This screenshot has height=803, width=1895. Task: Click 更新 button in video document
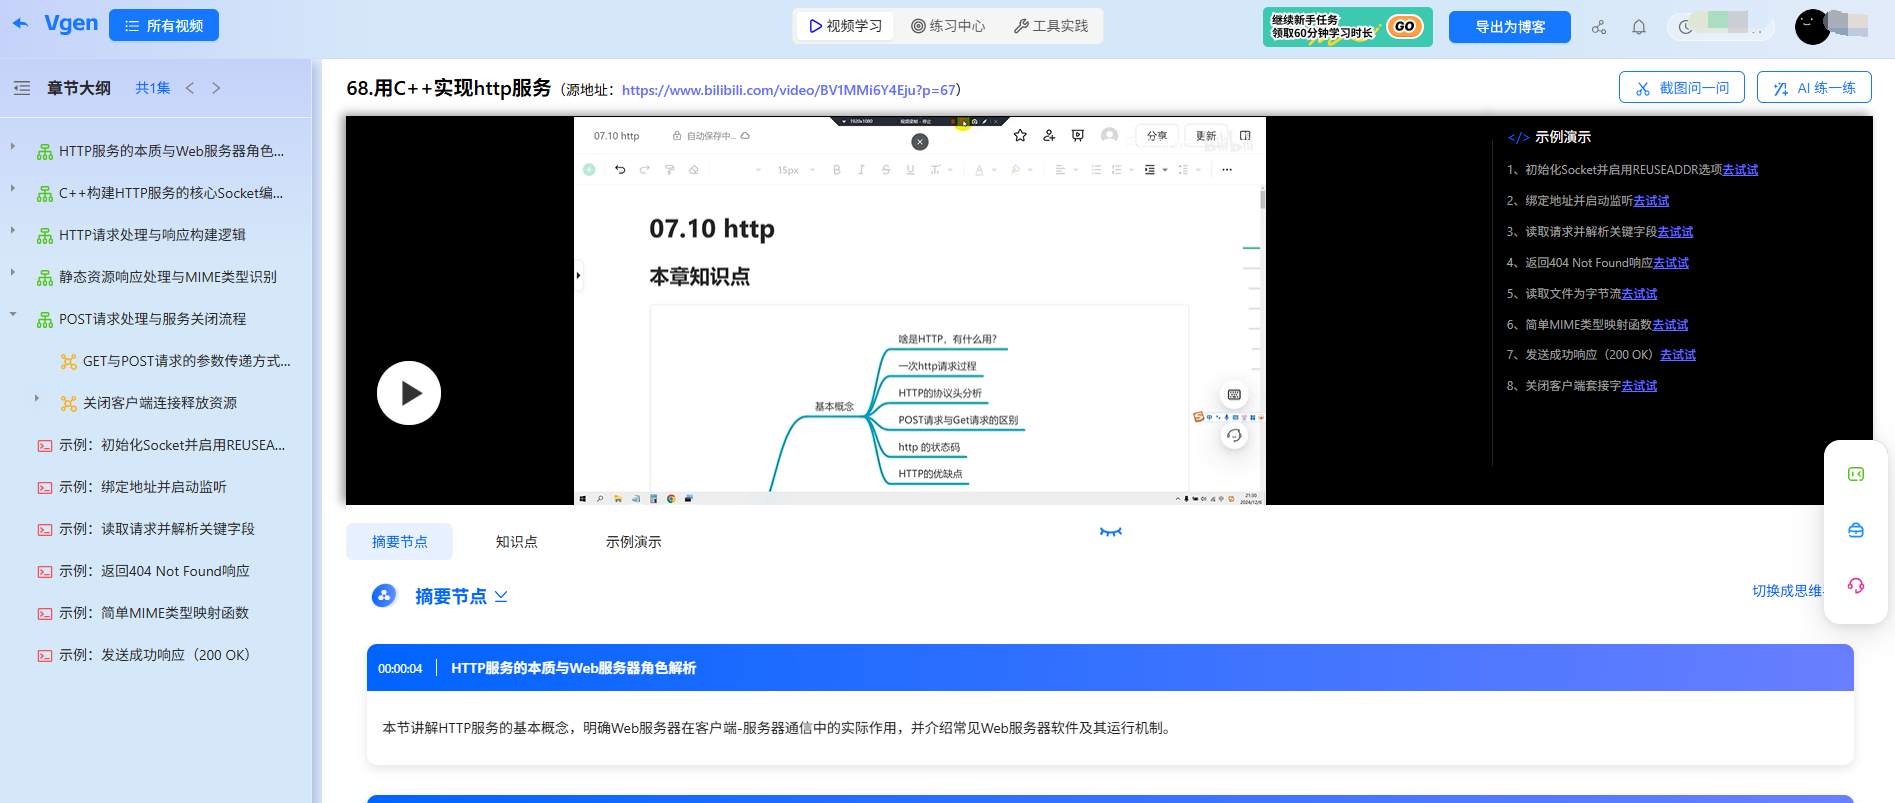coord(1206,136)
